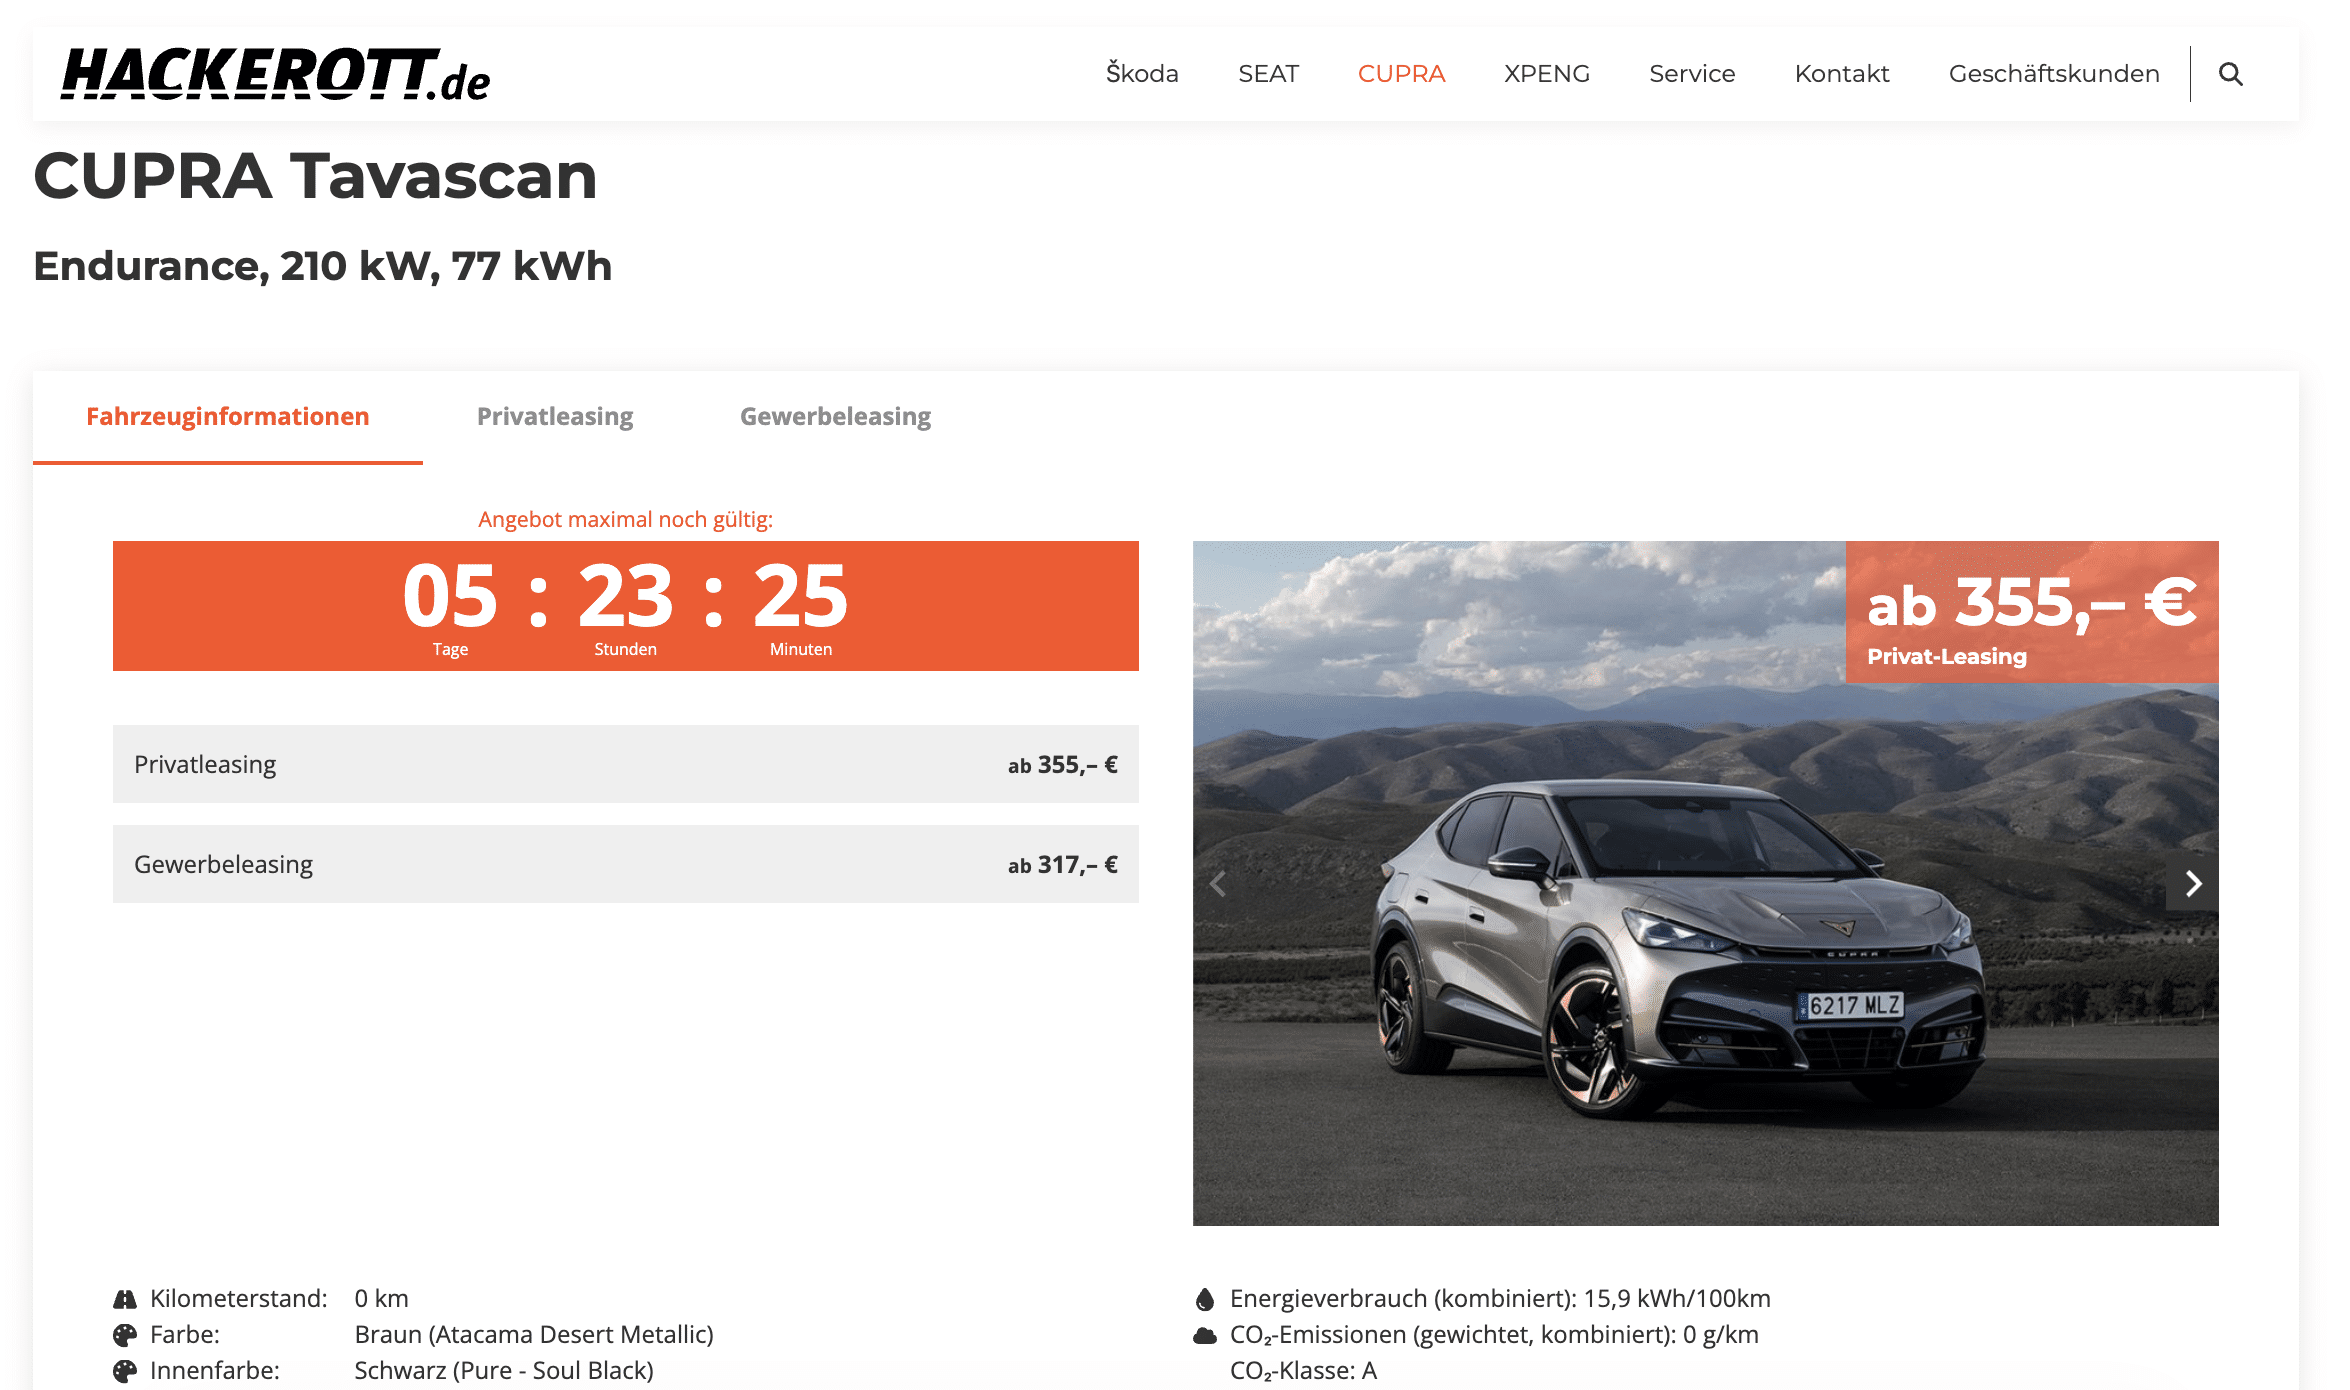This screenshot has width=2350, height=1390.
Task: Click the Farbe palette icon
Action: point(125,1335)
